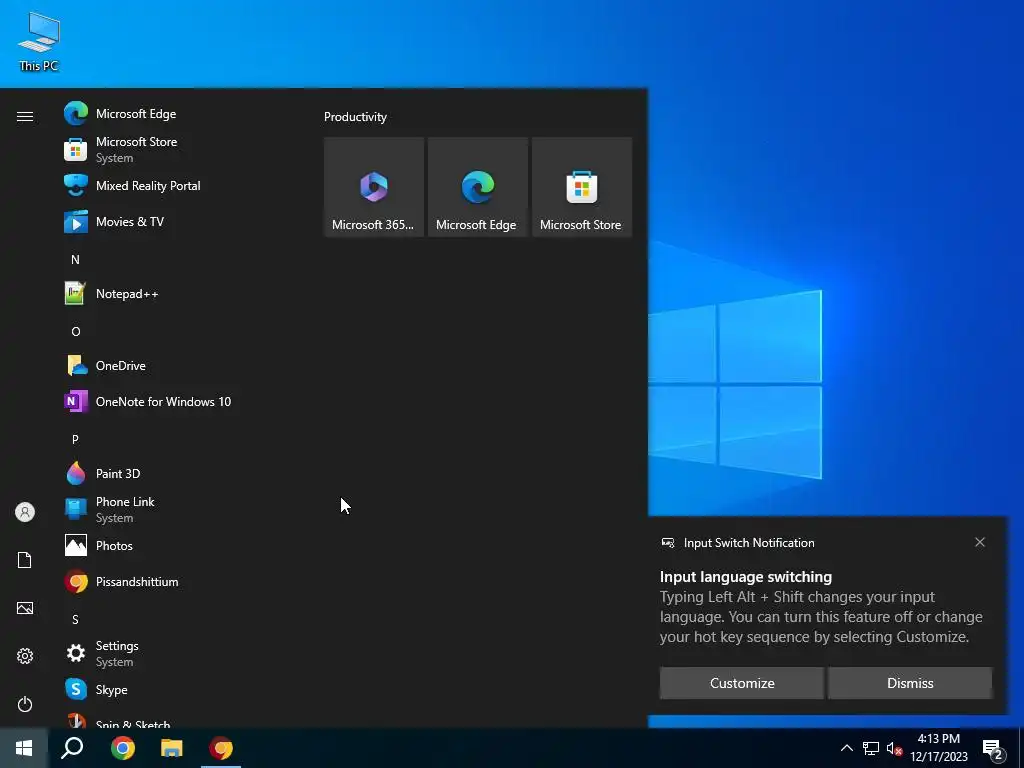Expand the Start menu hamburger button

pos(25,116)
